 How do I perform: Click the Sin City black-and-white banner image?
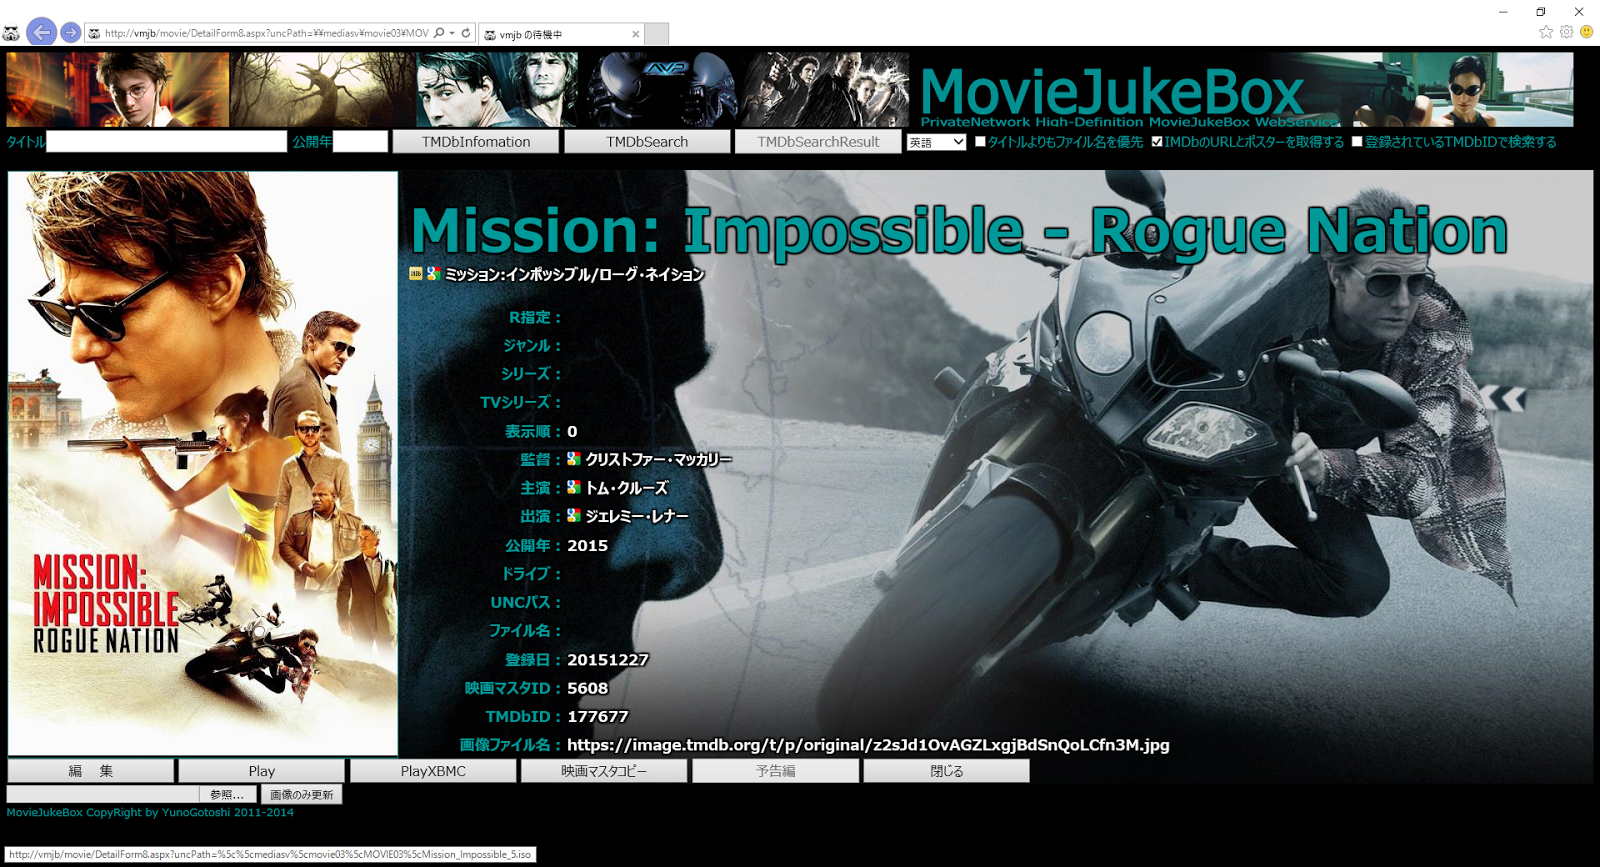tap(826, 90)
